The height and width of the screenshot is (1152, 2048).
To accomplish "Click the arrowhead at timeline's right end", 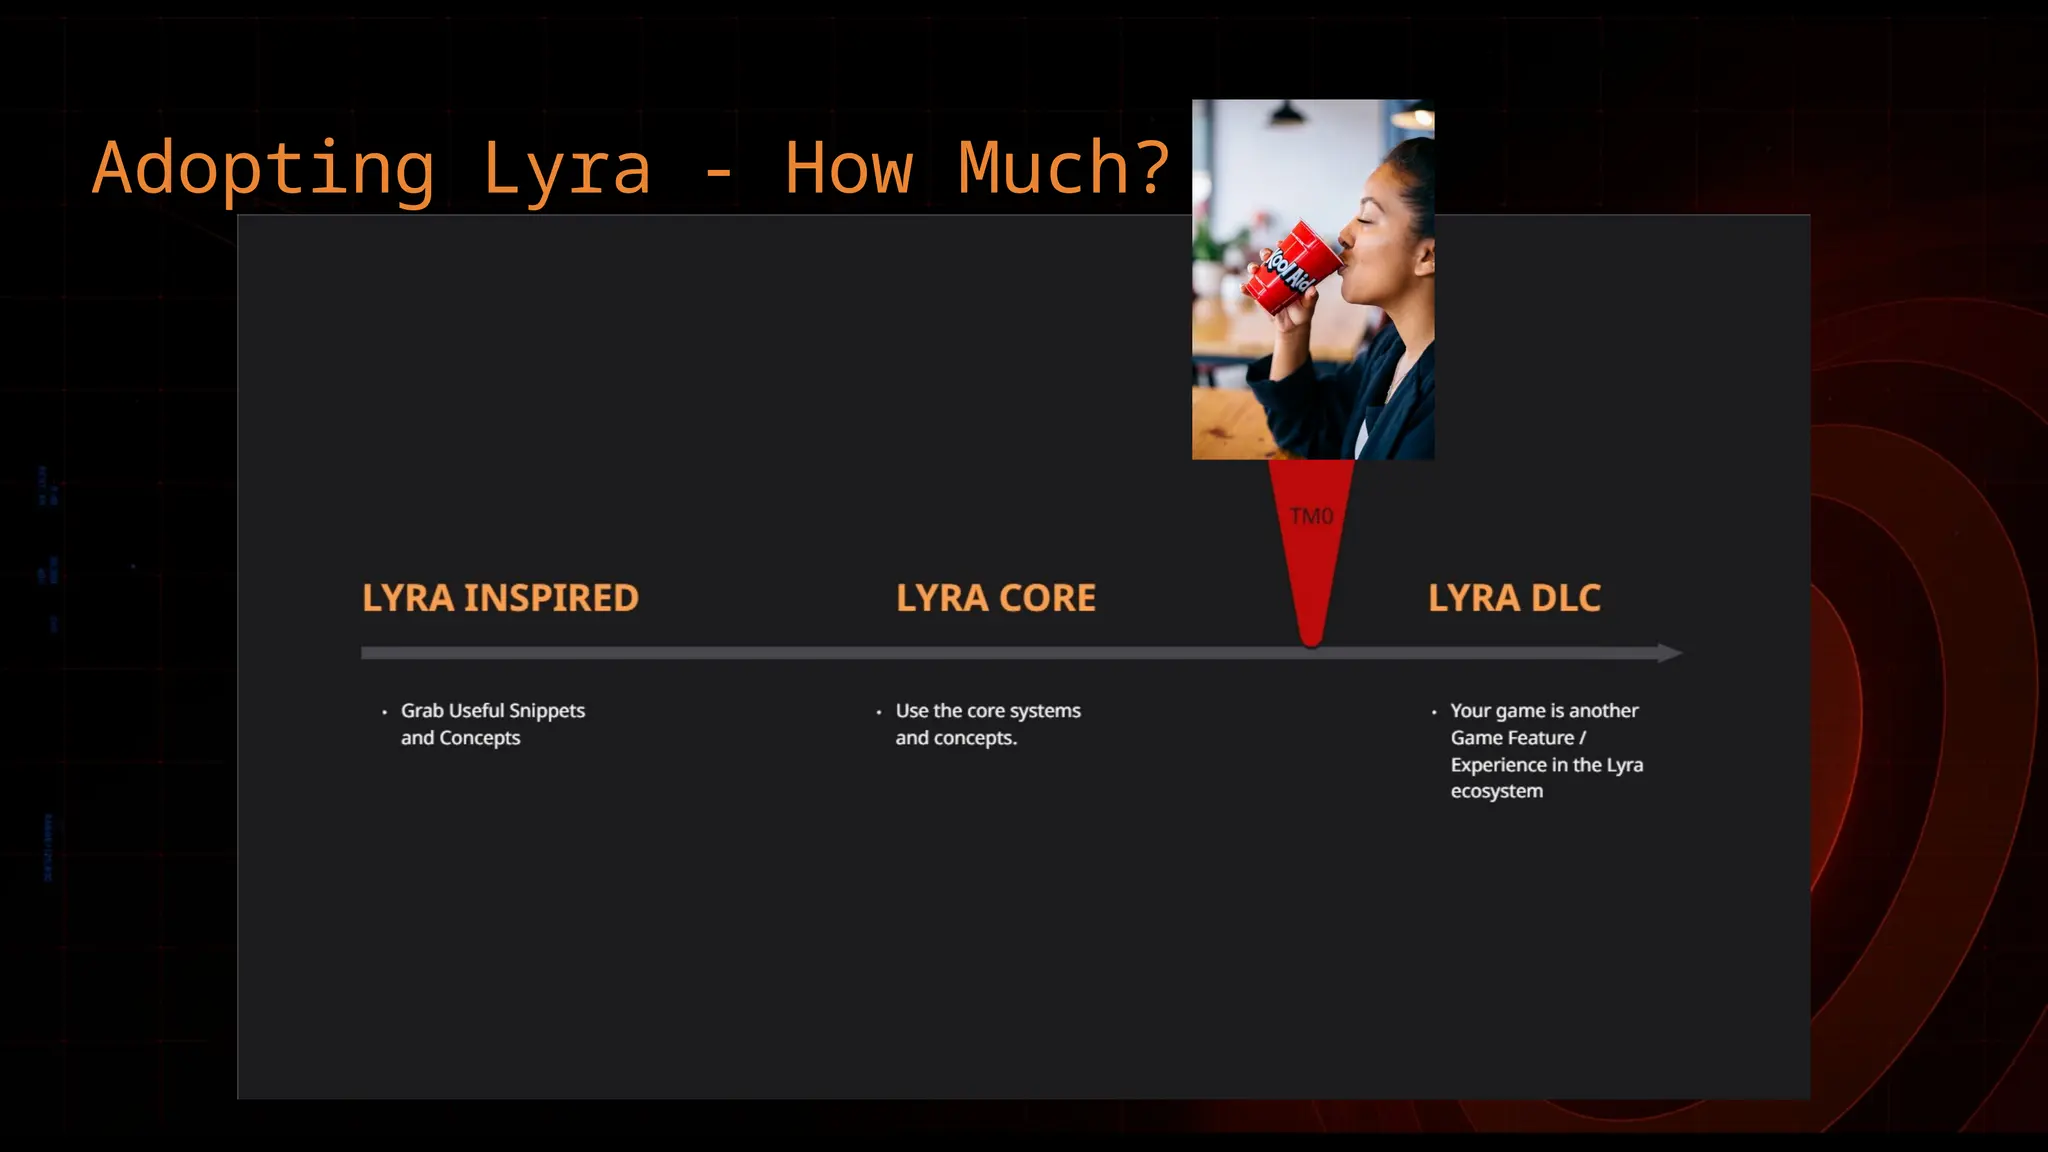I will click(x=1670, y=653).
